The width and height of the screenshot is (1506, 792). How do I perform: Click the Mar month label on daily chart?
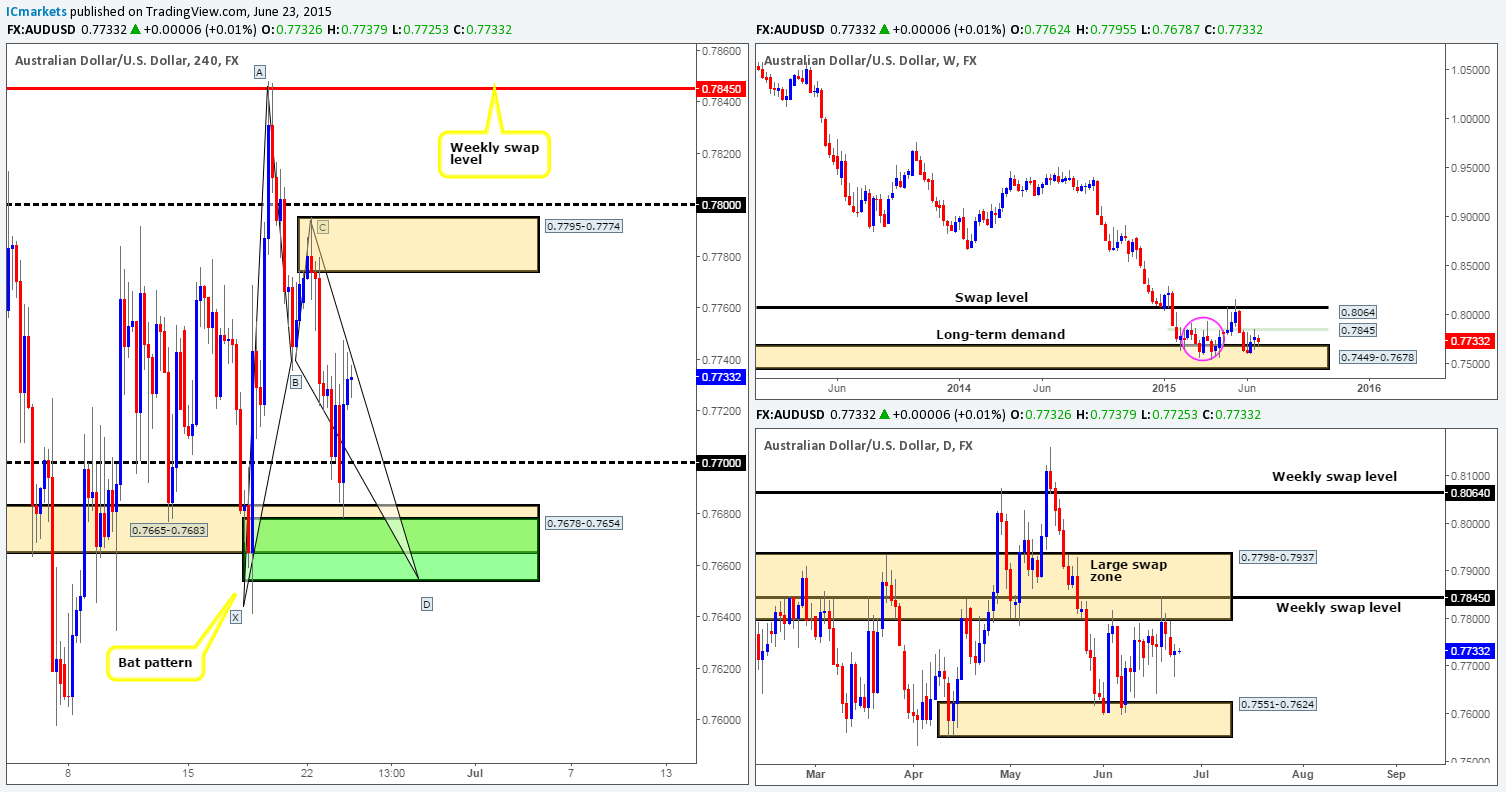(x=816, y=774)
